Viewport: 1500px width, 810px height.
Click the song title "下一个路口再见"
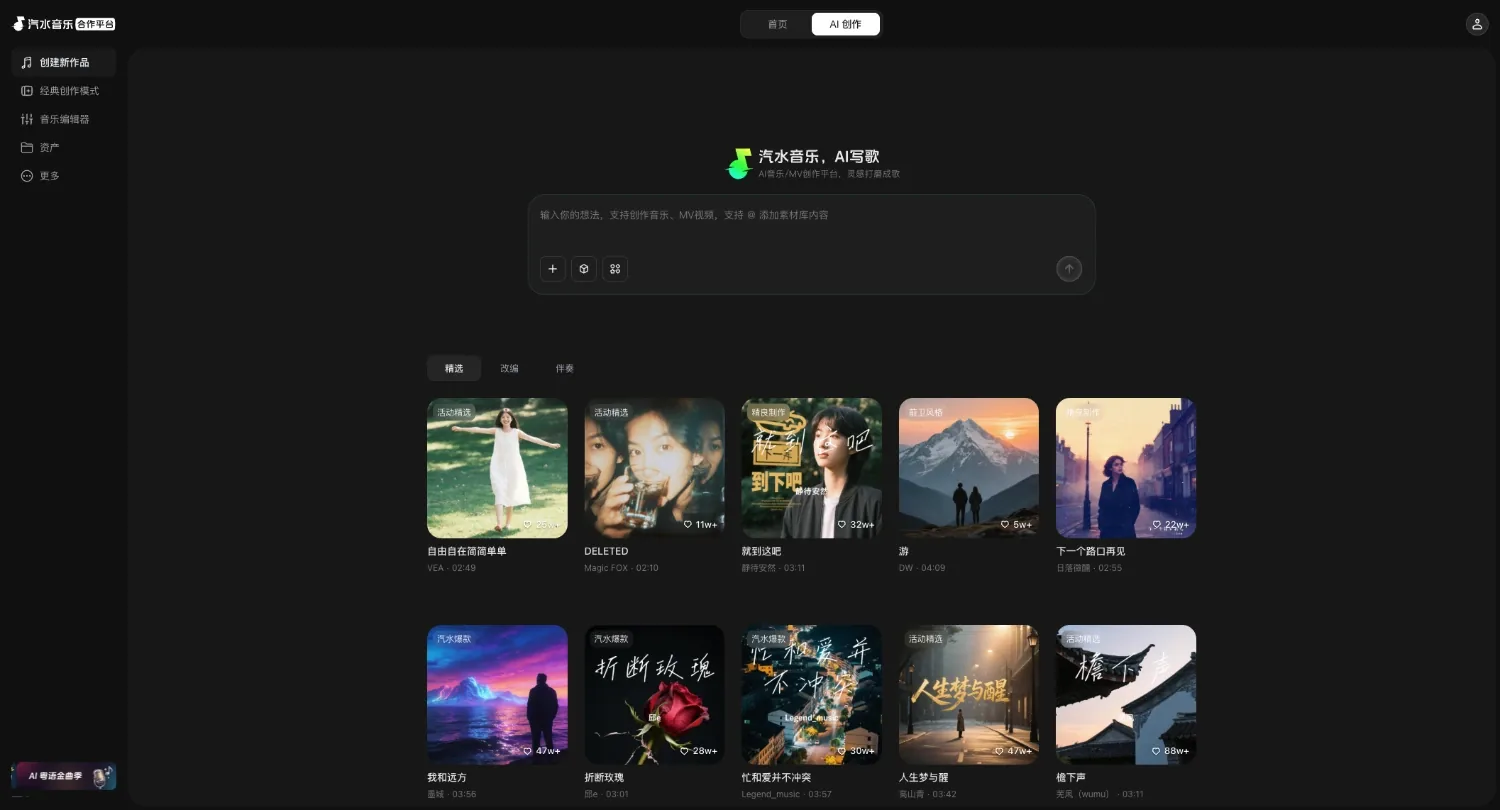1090,552
